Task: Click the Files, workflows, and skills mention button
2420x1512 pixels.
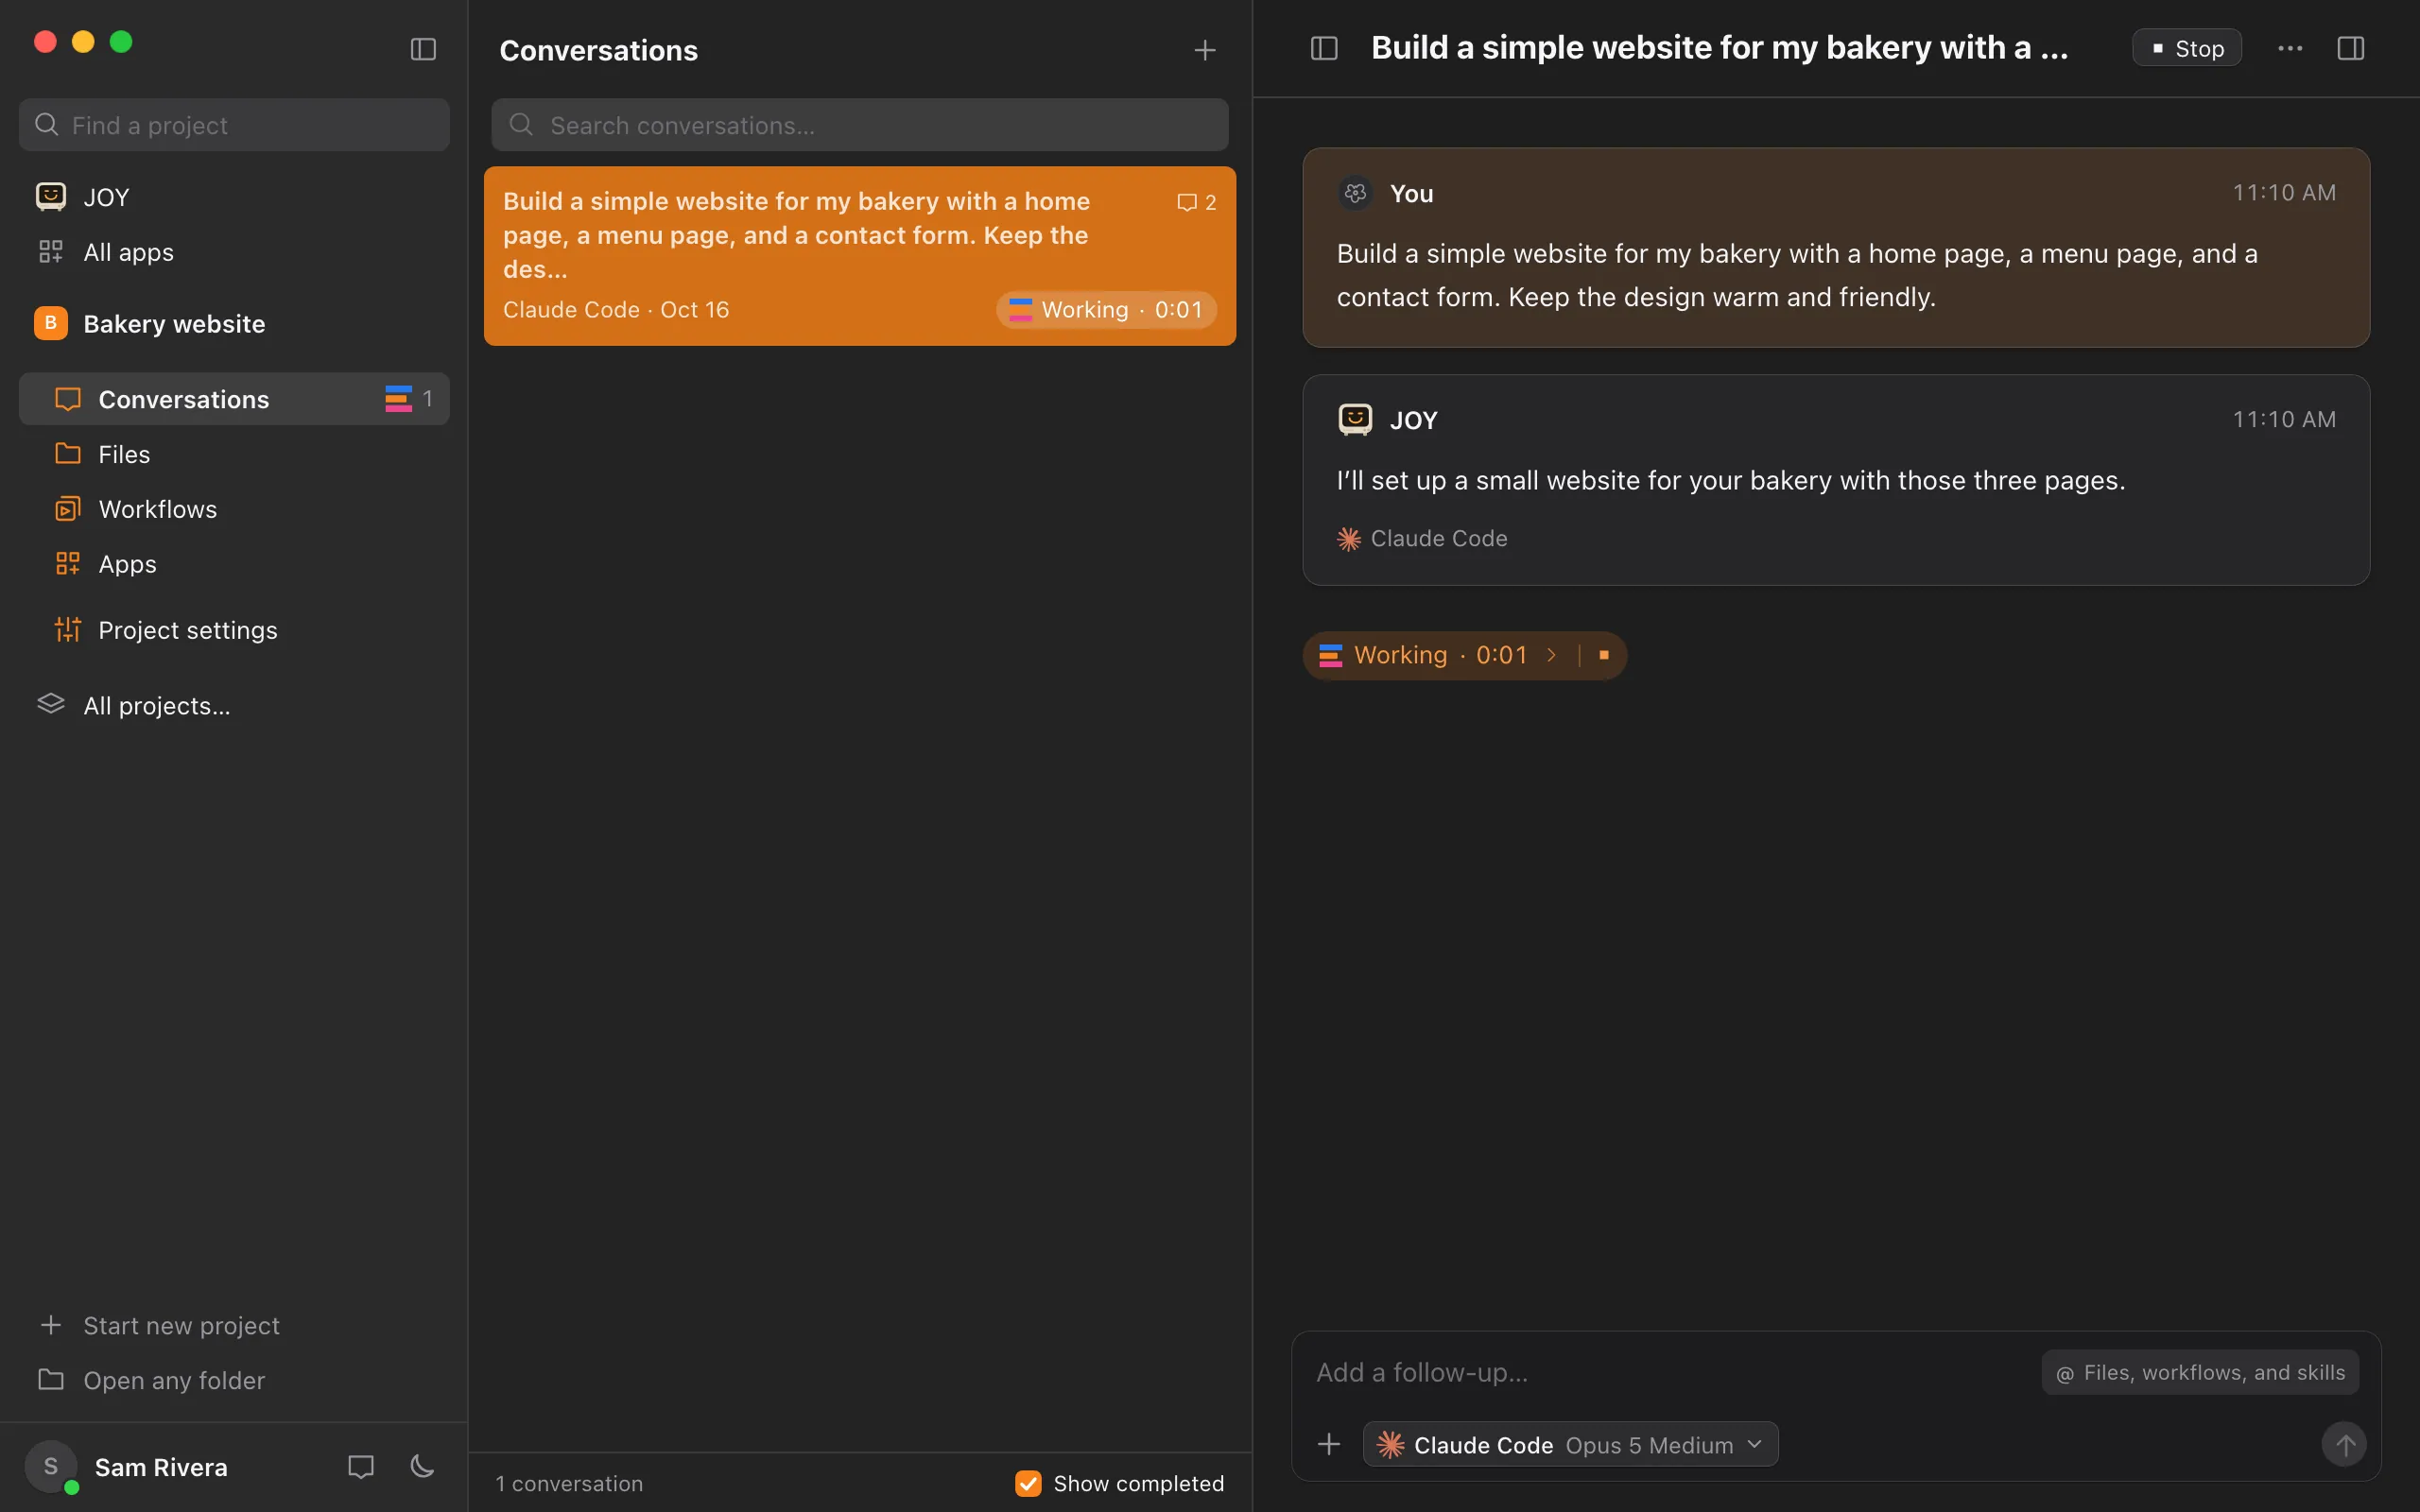Action: click(x=2200, y=1372)
